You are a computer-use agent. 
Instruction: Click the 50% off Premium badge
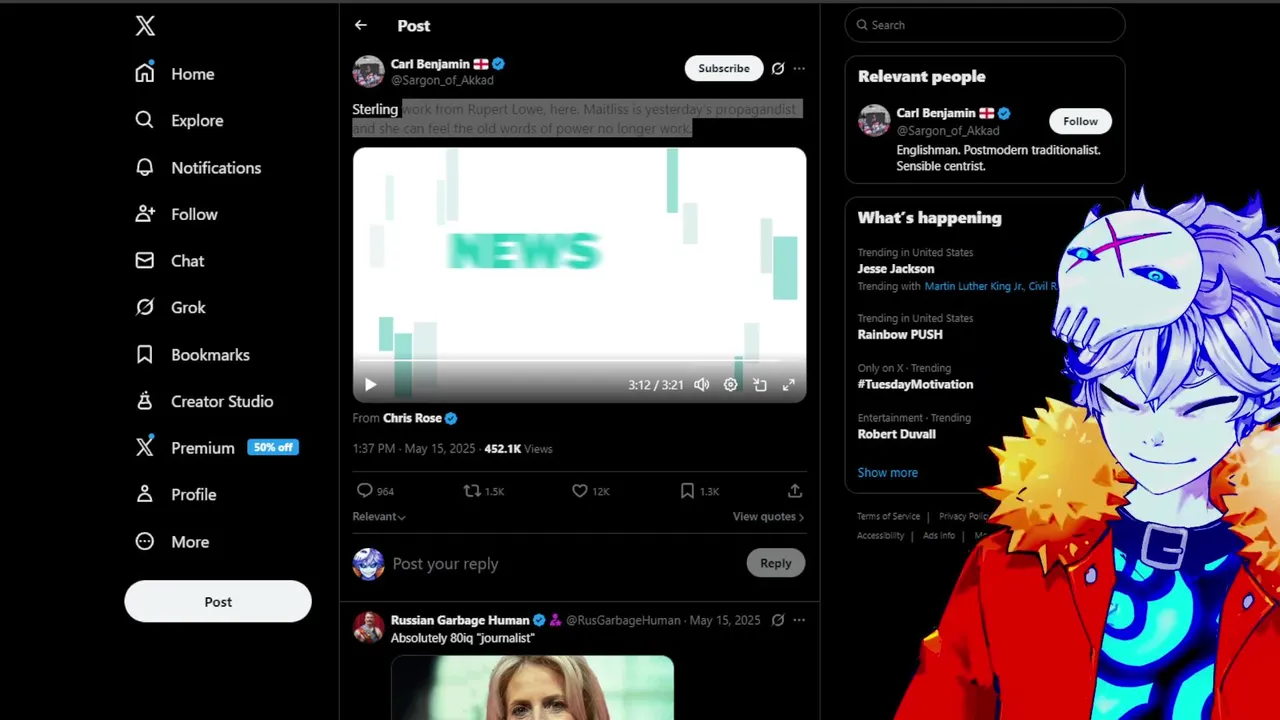273,447
